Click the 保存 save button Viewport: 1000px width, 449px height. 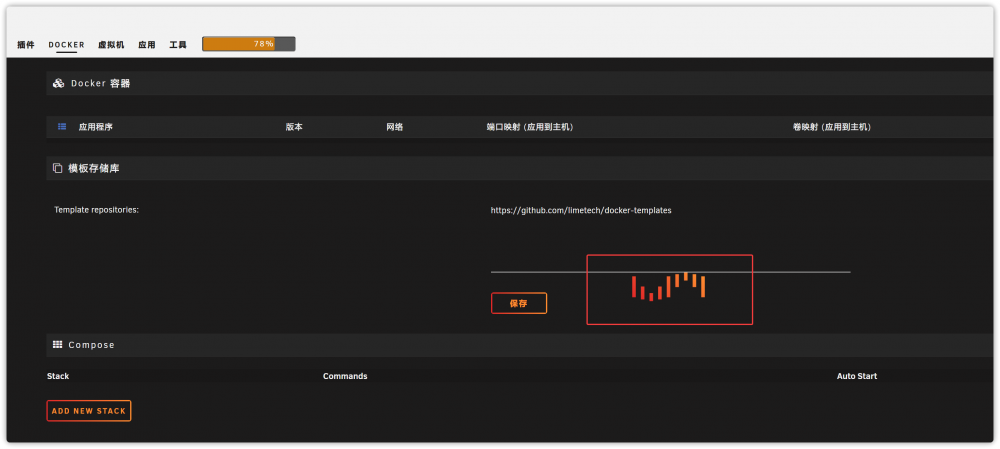[x=518, y=303]
